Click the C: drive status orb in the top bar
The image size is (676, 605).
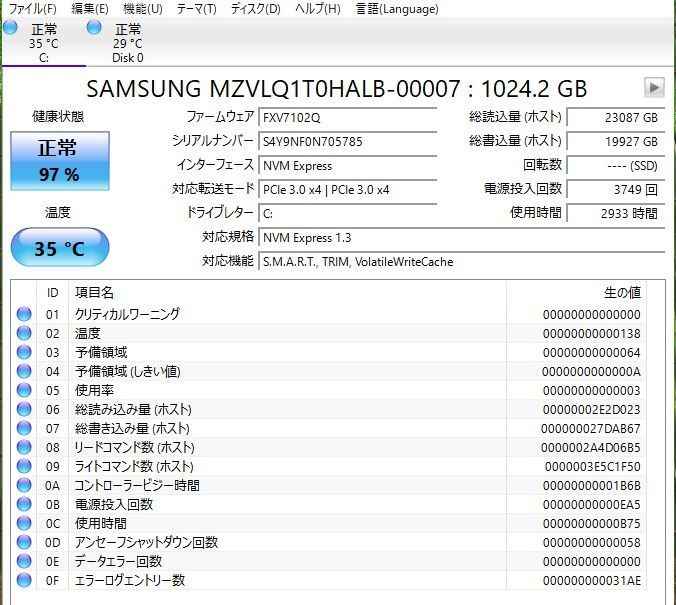10,28
